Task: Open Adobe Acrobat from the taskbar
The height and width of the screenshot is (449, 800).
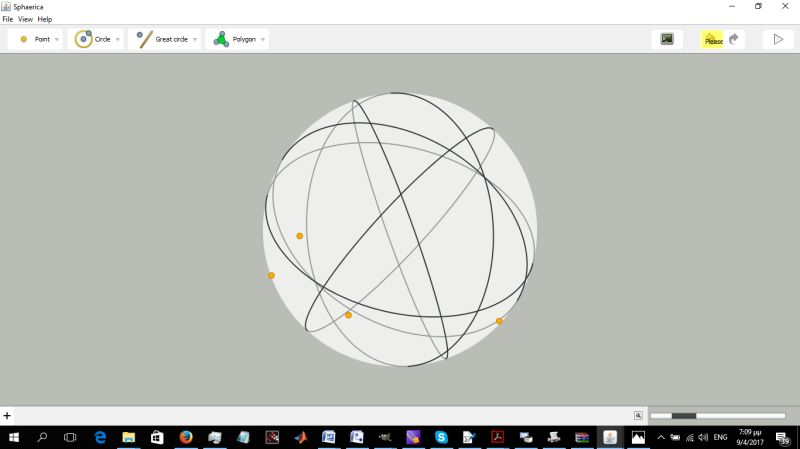Action: pyautogui.click(x=497, y=437)
